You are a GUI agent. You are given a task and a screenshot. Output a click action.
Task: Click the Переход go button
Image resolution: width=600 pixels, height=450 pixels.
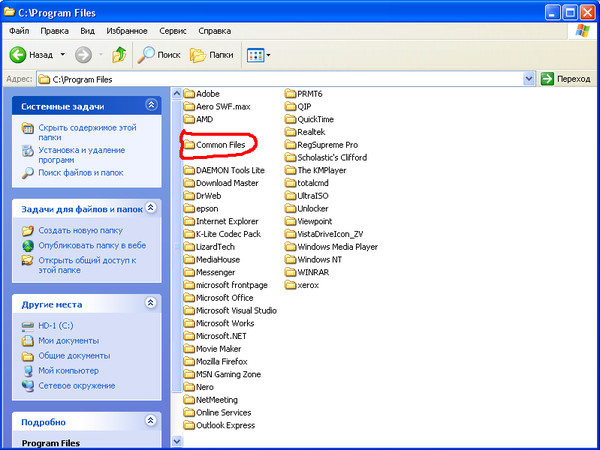[566, 79]
